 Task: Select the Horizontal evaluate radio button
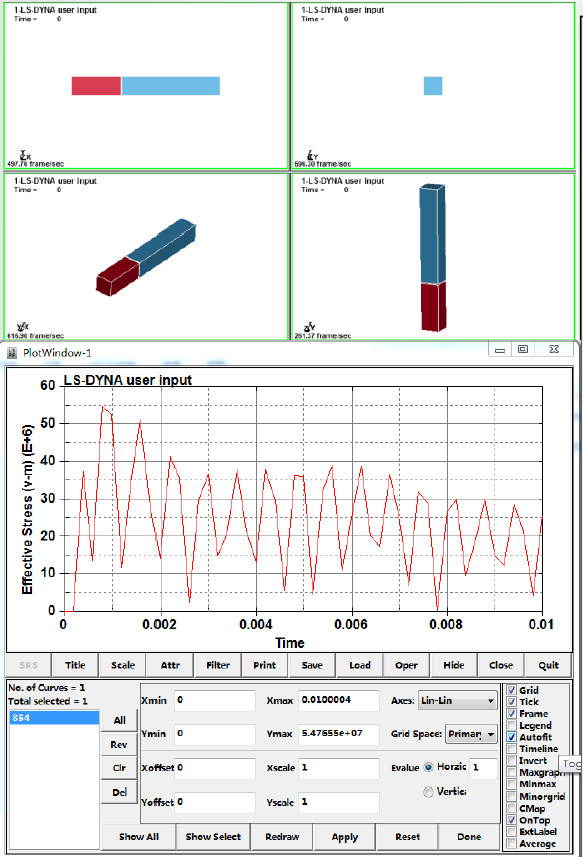click(x=428, y=767)
